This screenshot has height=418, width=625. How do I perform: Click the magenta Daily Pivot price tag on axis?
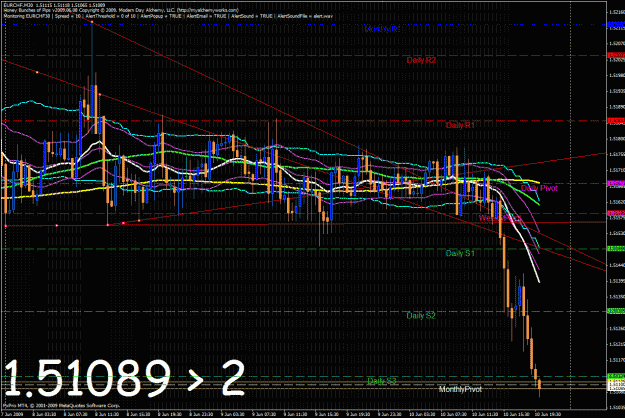616,183
